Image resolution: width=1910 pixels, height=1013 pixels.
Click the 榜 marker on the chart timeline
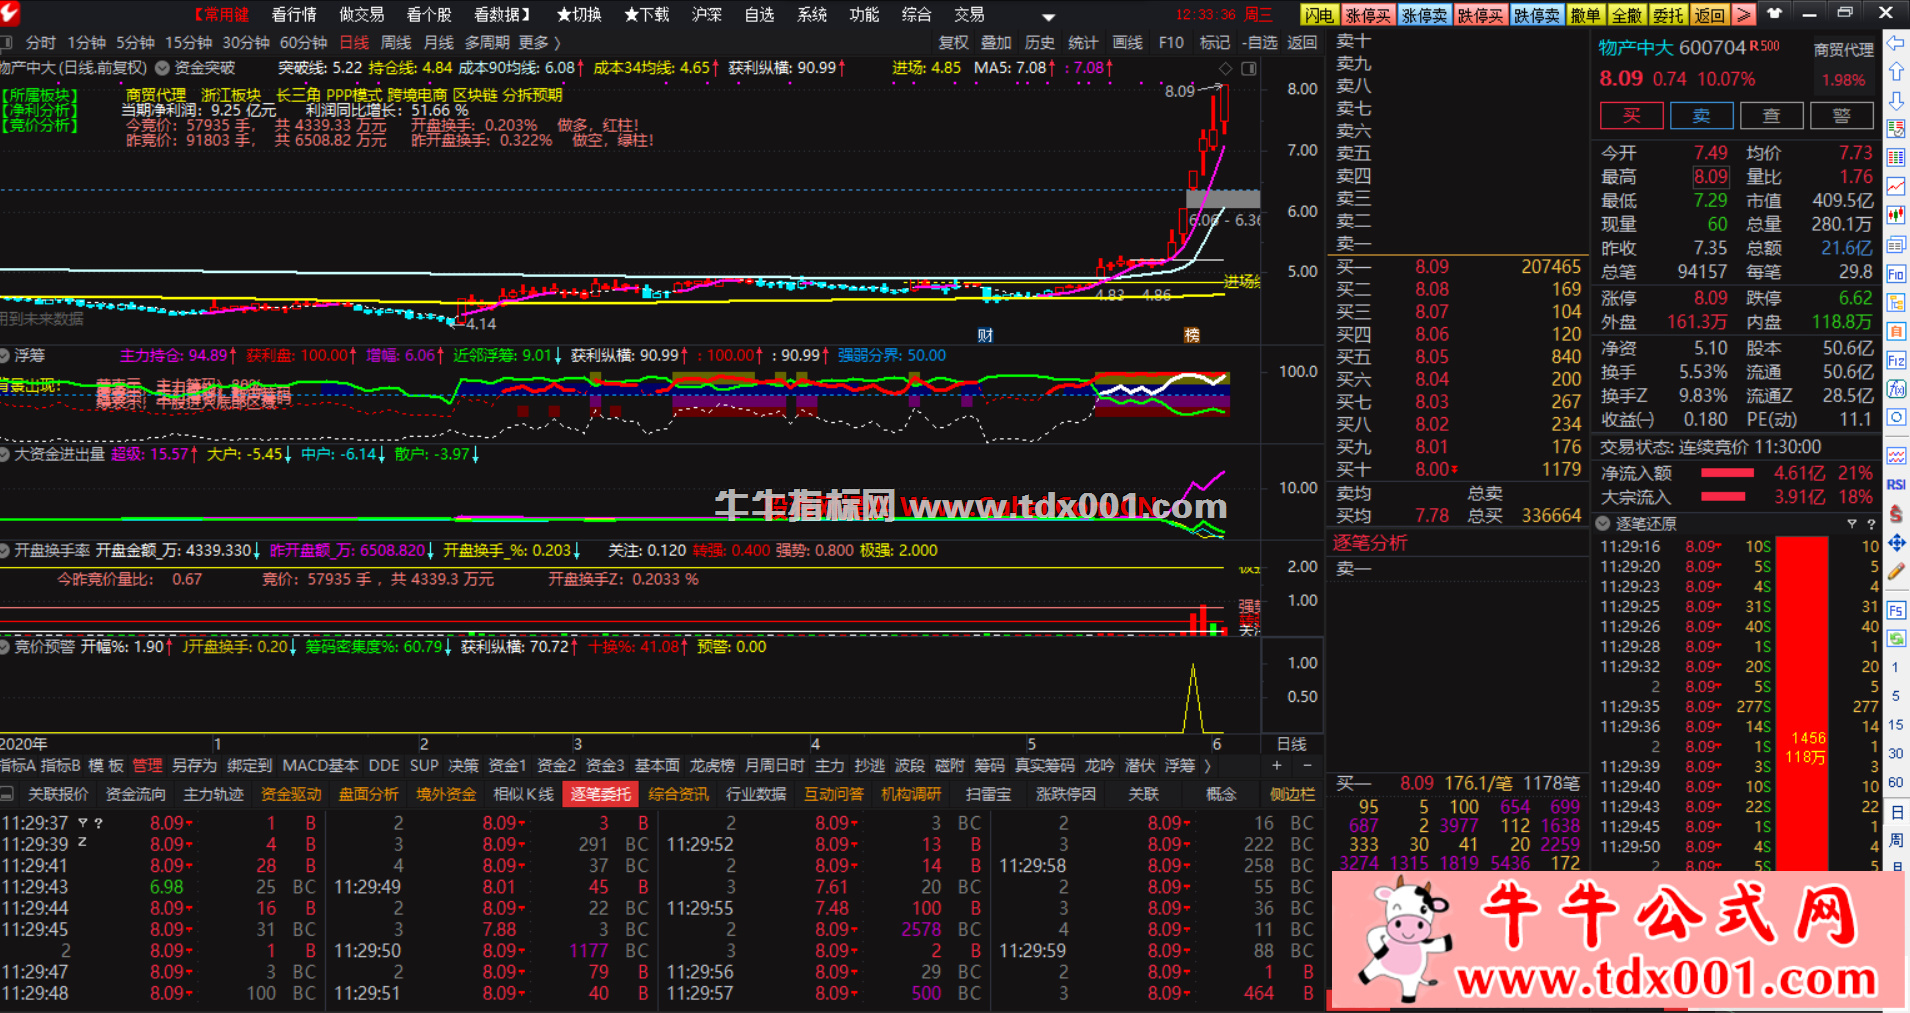(1192, 335)
